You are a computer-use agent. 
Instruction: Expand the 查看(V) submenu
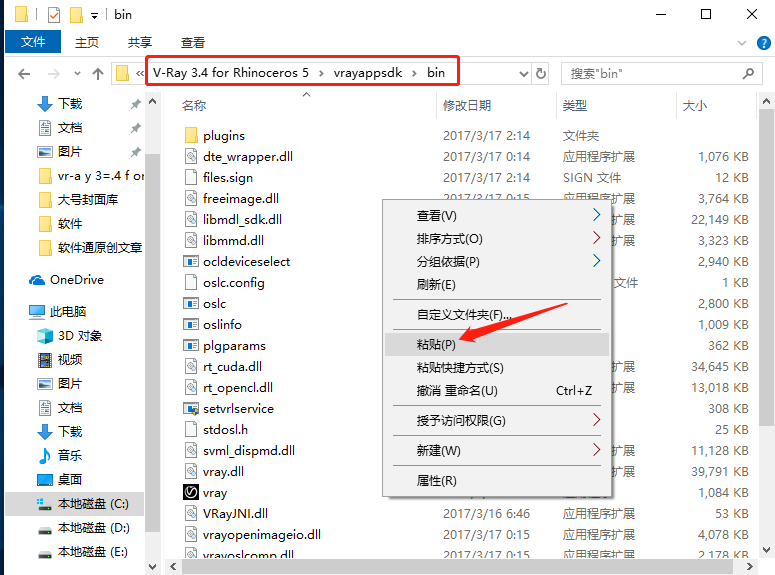click(597, 215)
